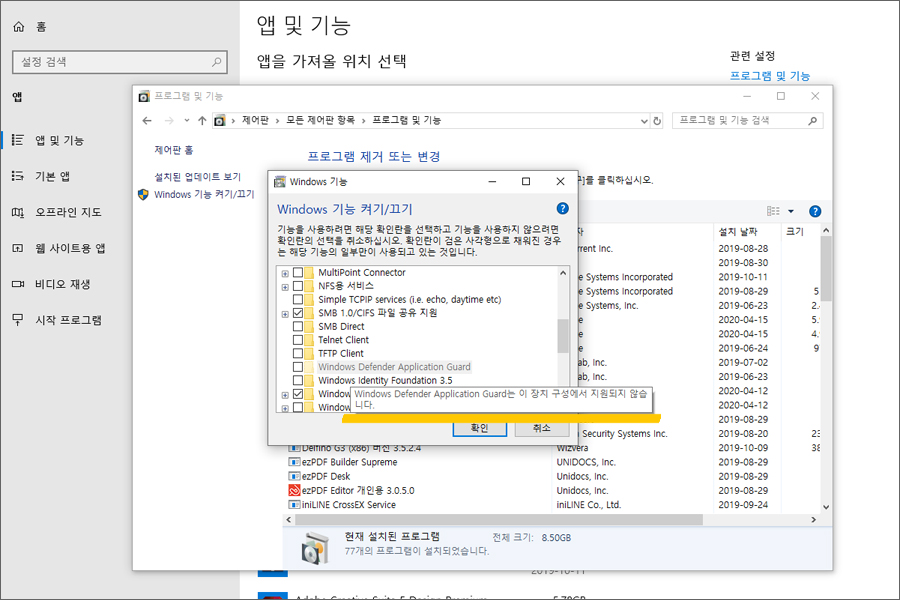Click blue help icon in Programs and Features toolbar

(814, 211)
